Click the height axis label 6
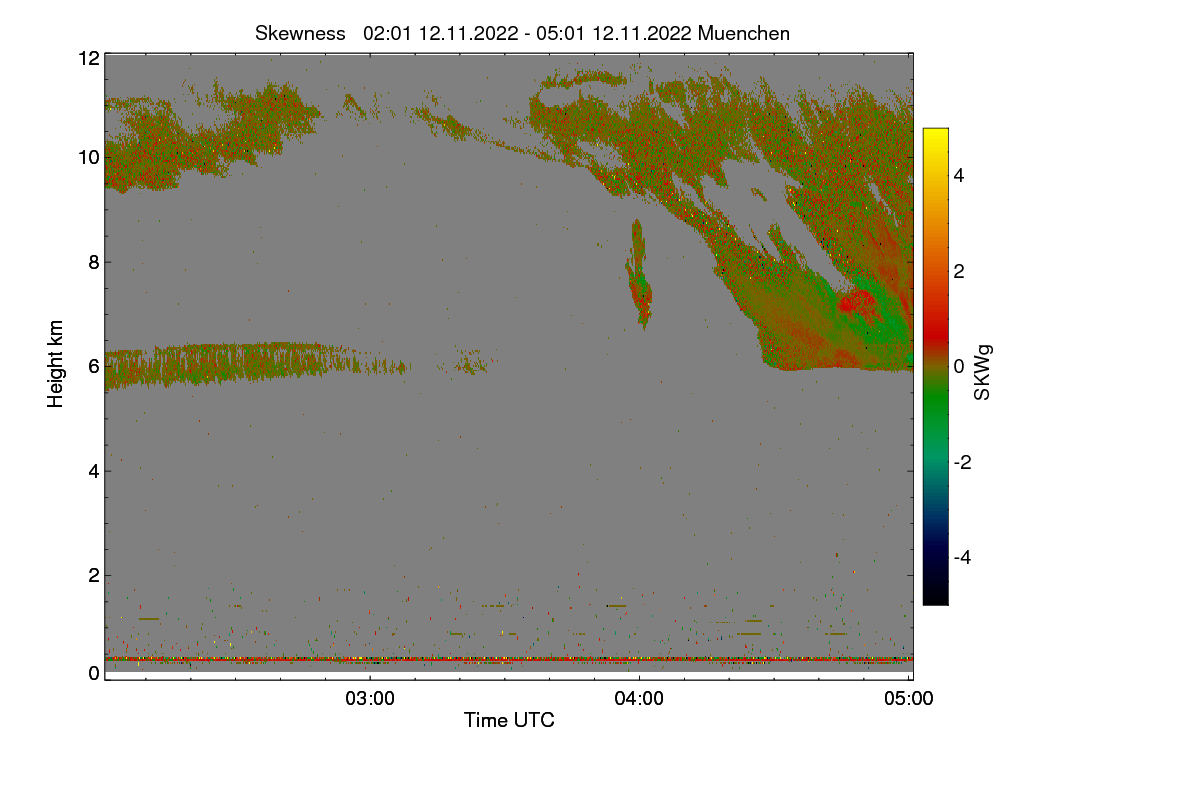 94,366
